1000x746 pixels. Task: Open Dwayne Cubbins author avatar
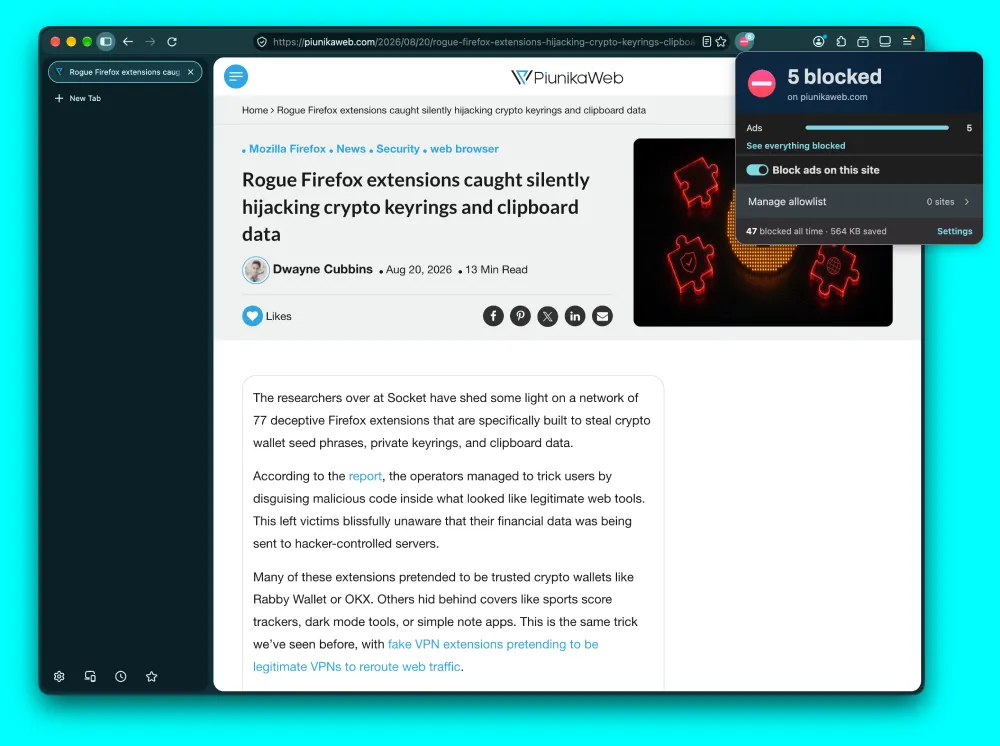click(256, 270)
